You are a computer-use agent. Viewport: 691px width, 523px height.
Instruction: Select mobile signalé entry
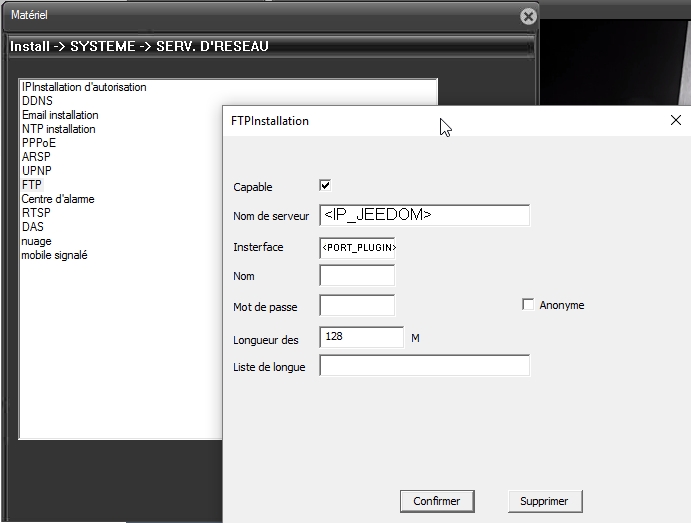[55, 255]
